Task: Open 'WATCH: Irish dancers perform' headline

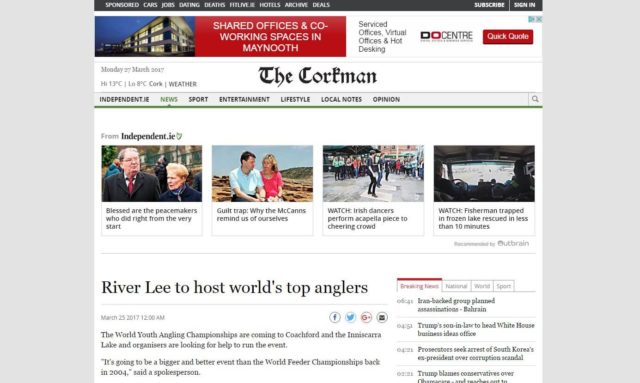Action: (367, 218)
